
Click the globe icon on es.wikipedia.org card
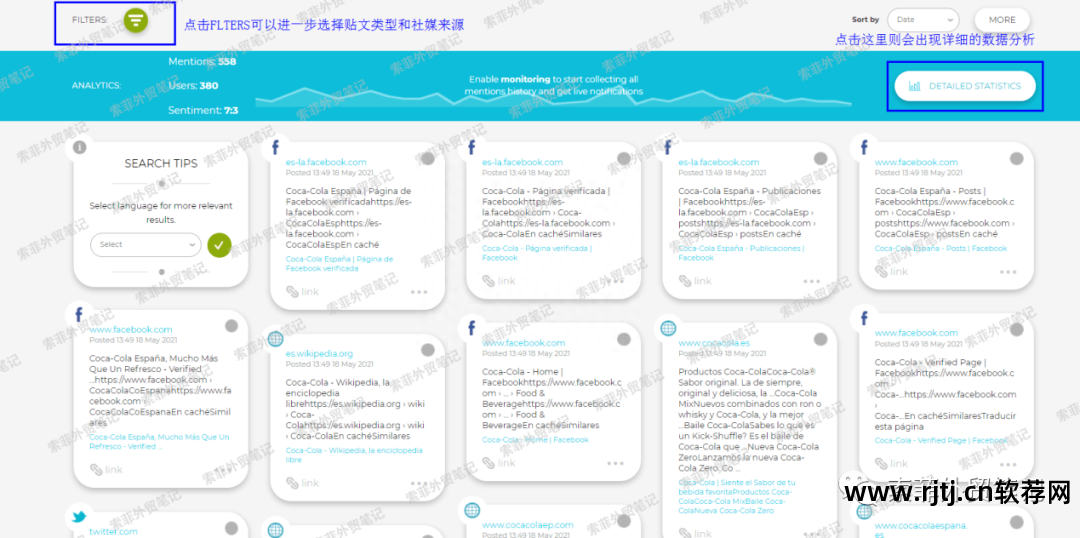click(275, 339)
